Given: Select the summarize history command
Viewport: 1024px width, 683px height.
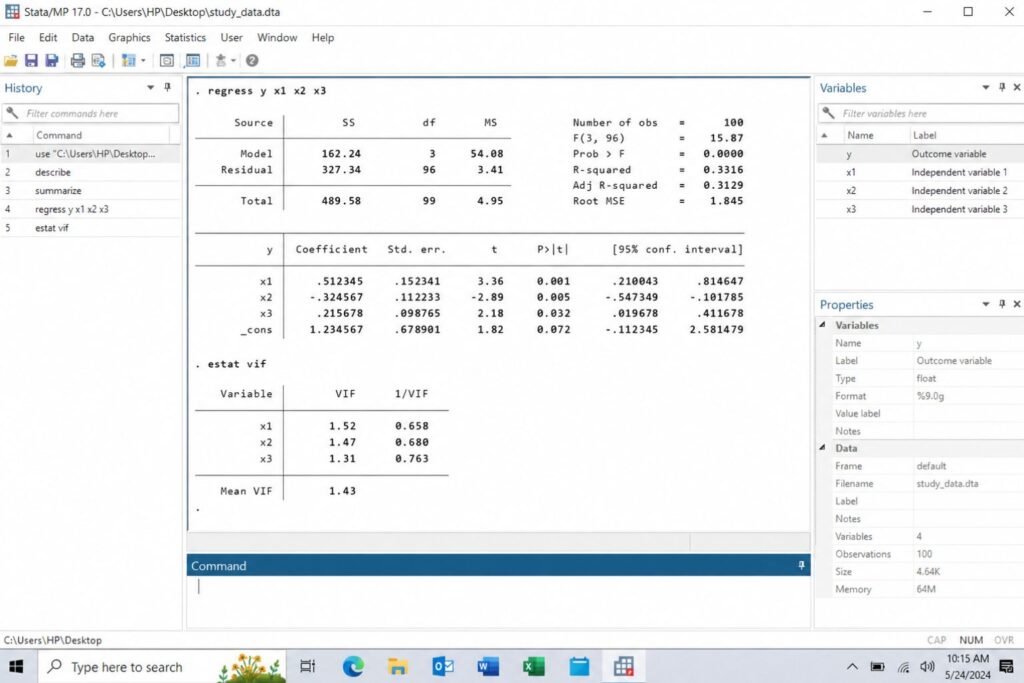Looking at the screenshot, I should coord(91,191).
